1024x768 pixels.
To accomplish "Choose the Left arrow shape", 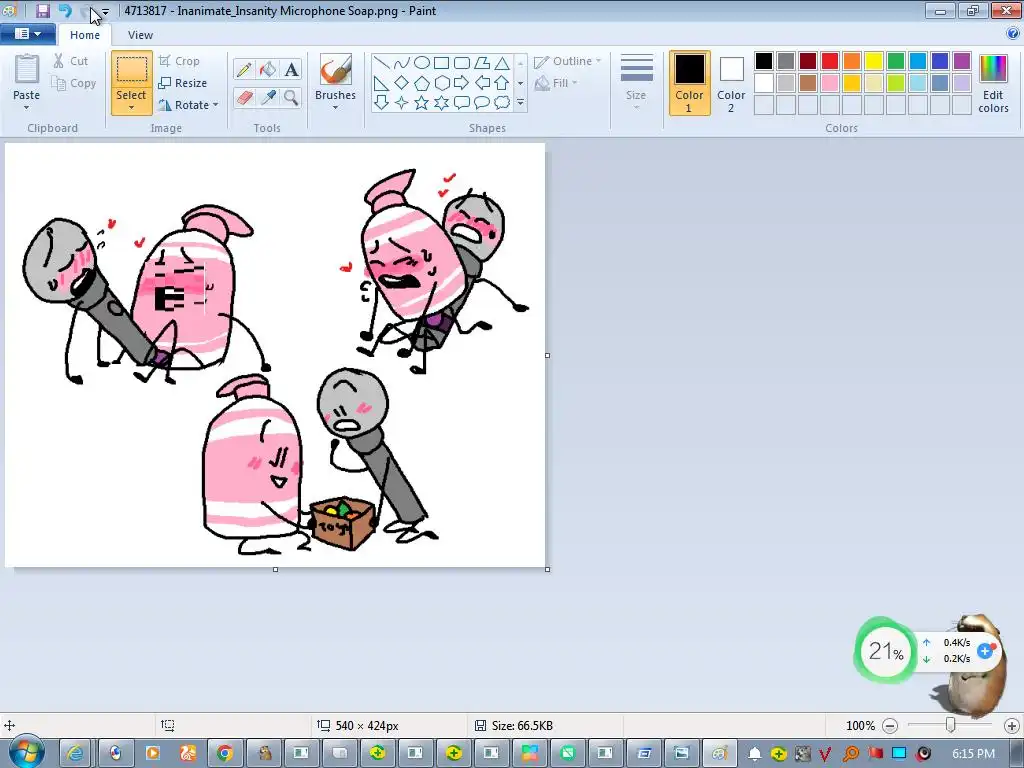I will click(x=482, y=83).
